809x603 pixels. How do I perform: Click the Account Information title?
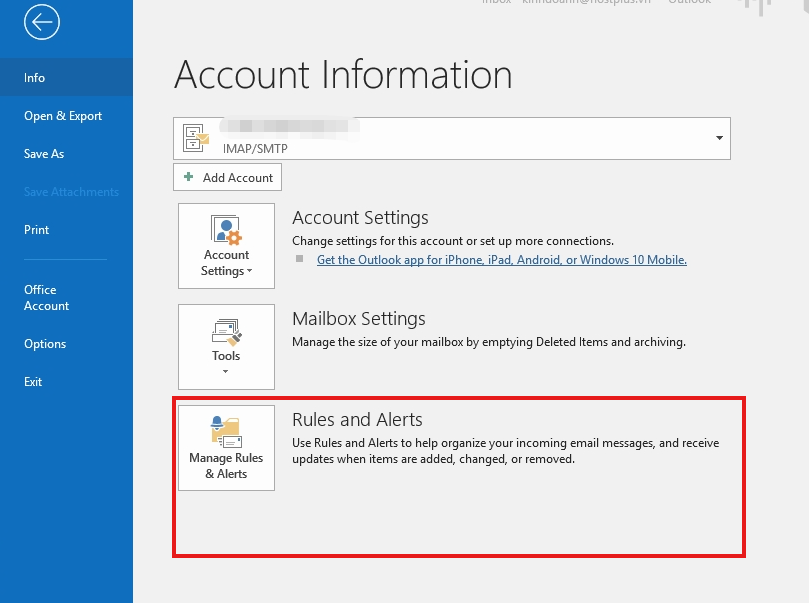pos(343,74)
